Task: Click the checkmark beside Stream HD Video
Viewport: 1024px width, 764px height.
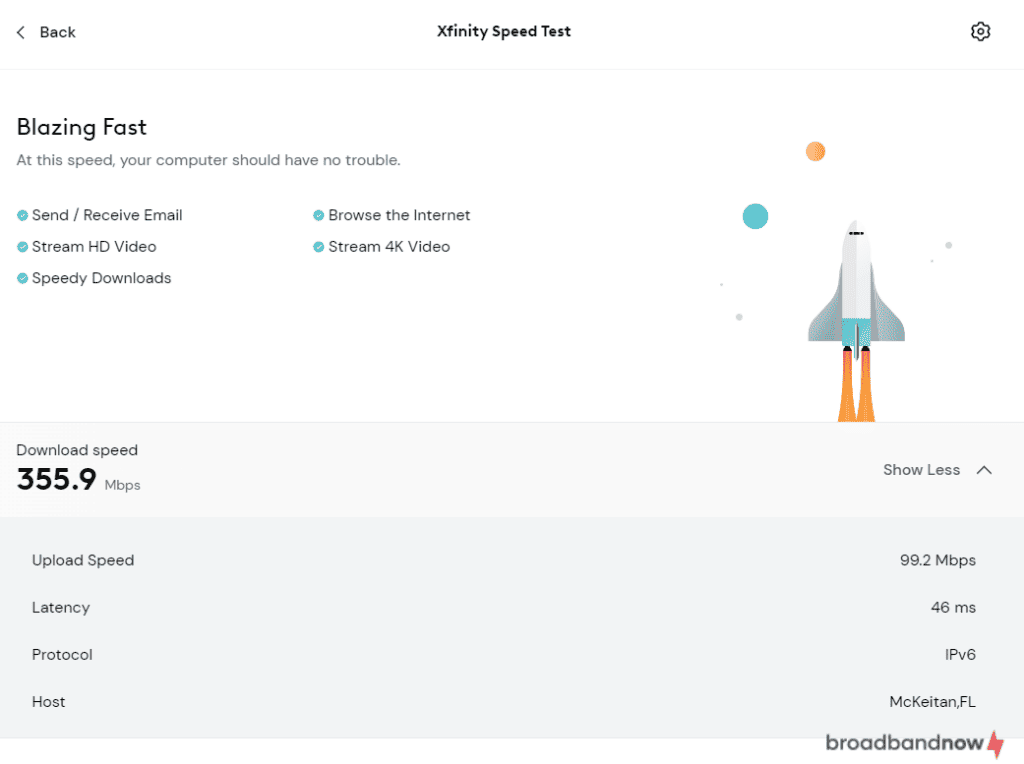Action: [21, 246]
